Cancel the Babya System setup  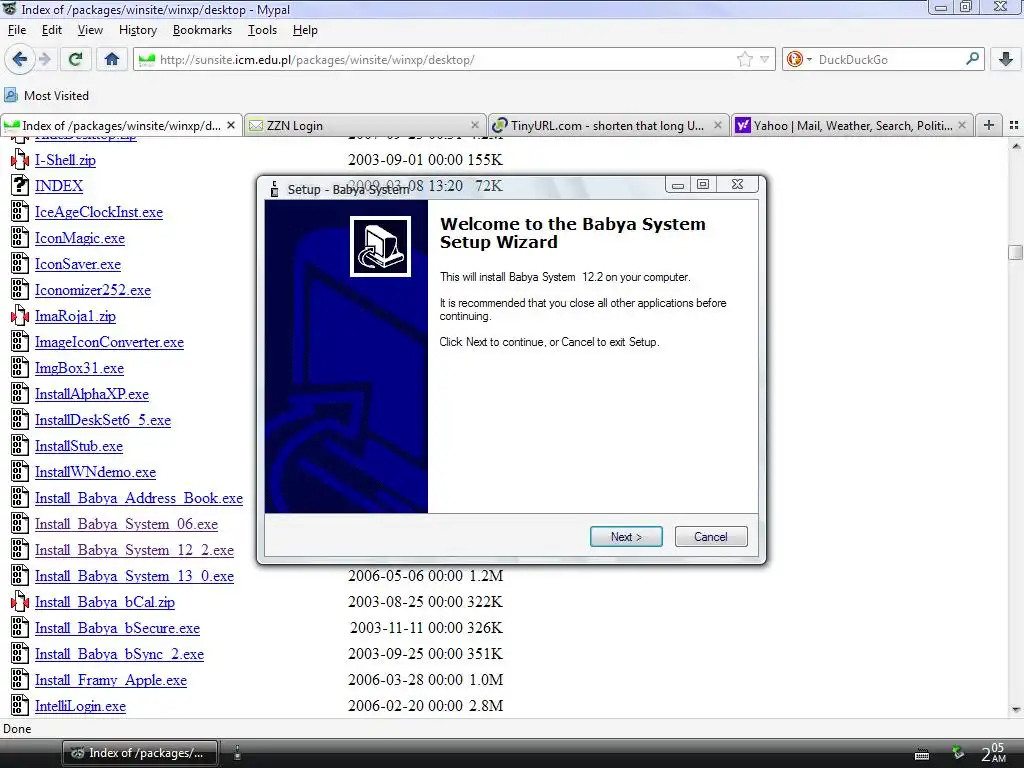[711, 537]
